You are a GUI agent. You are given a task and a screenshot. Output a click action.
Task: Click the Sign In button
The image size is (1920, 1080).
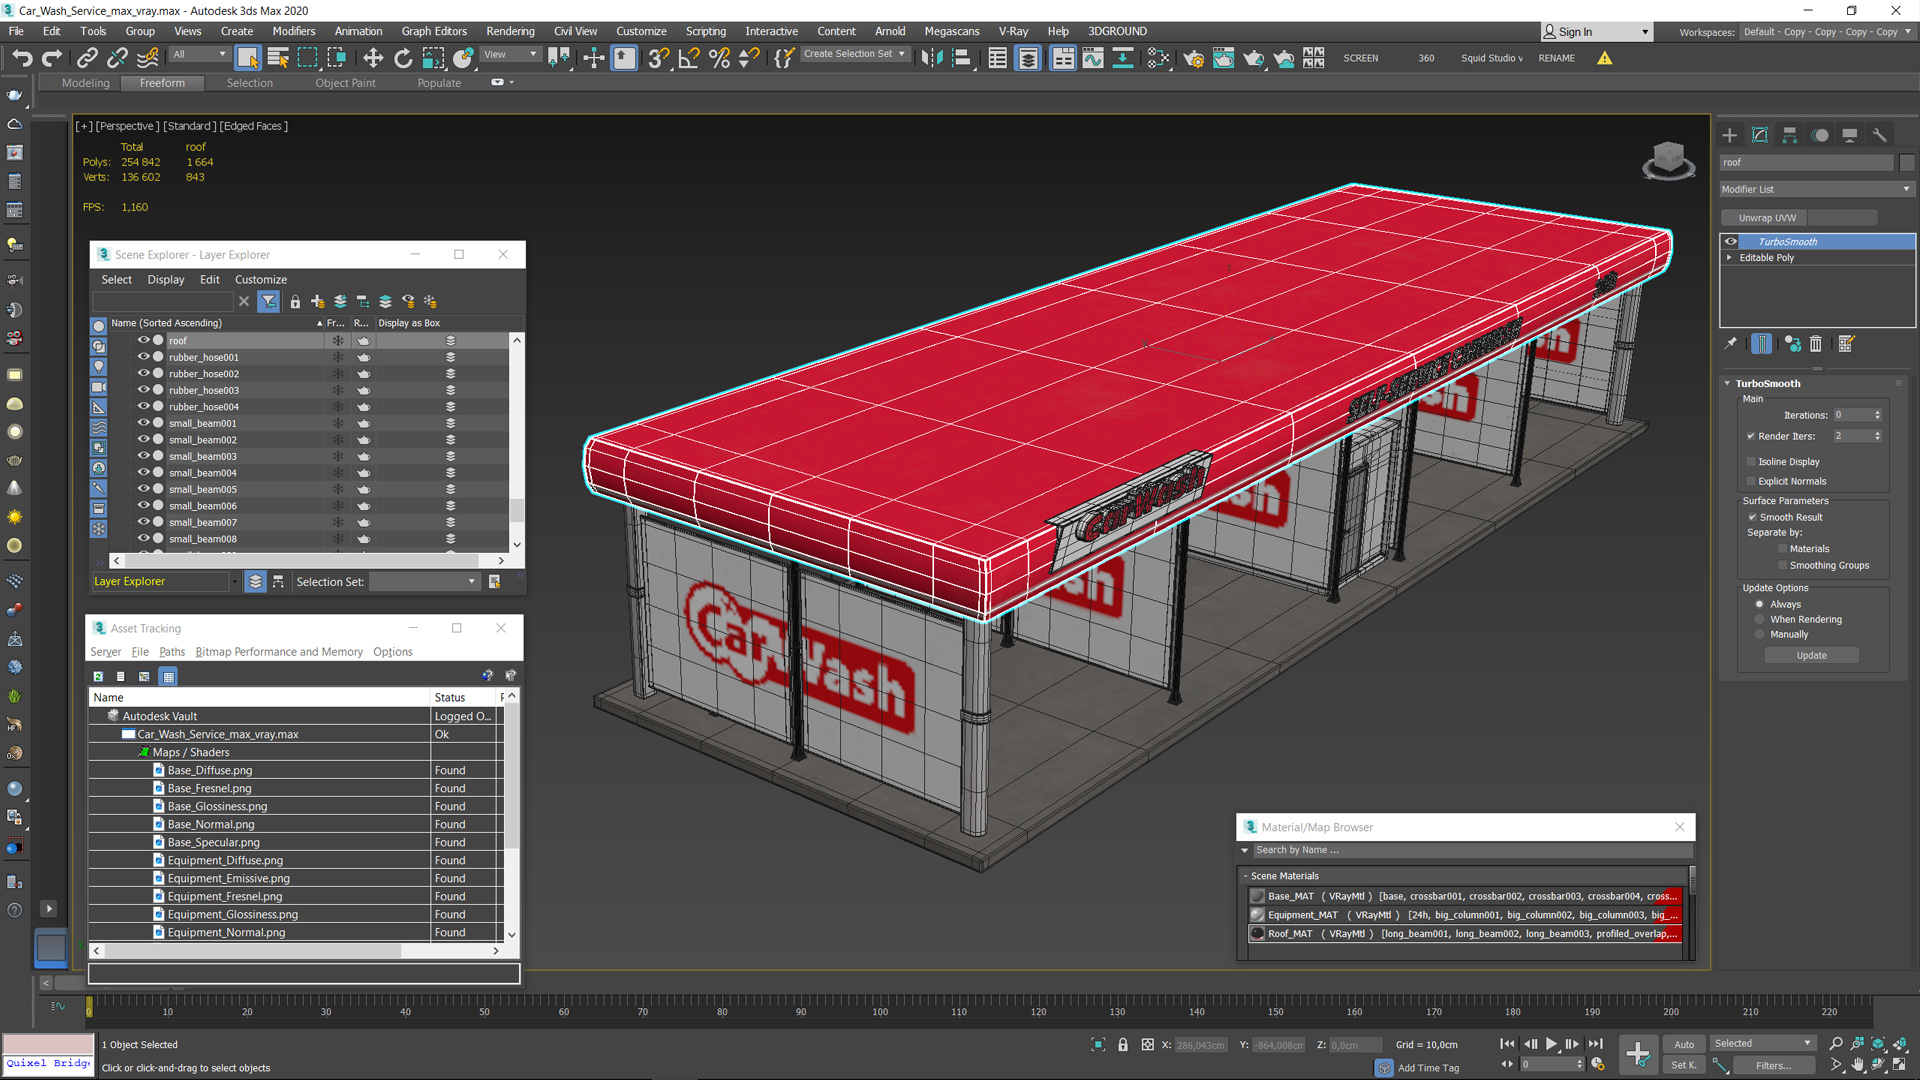(1596, 32)
